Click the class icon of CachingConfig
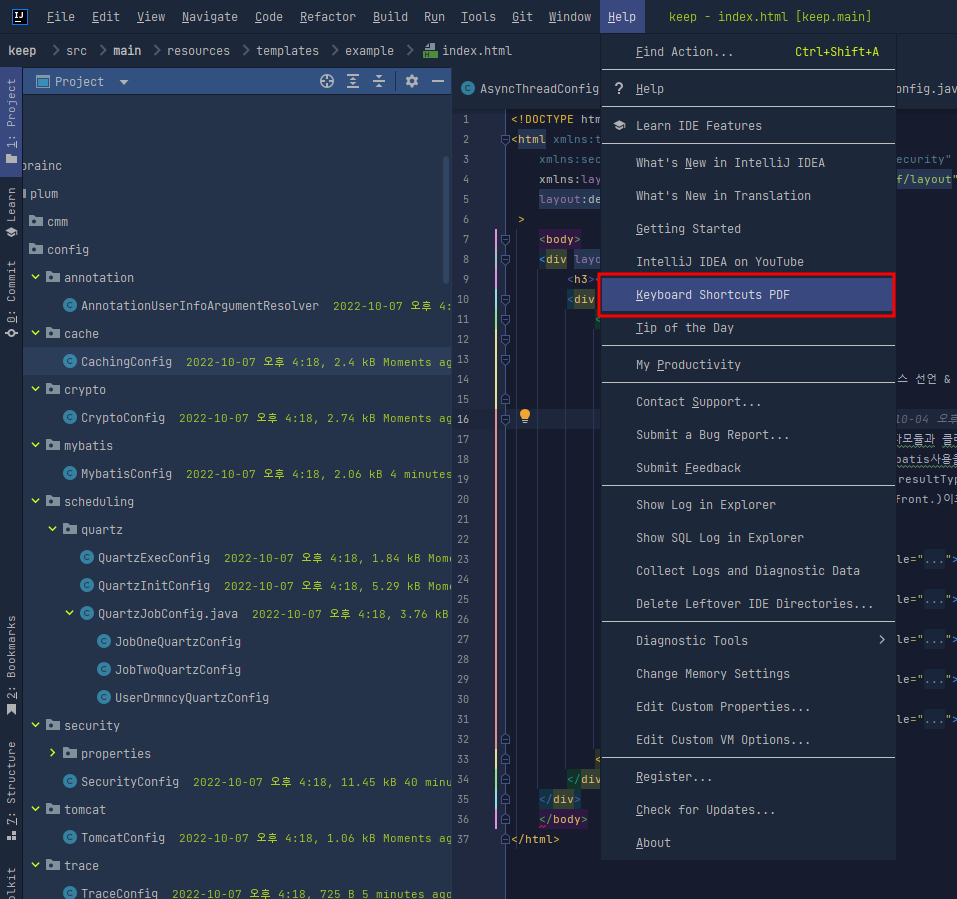The image size is (957, 899). [x=70, y=361]
